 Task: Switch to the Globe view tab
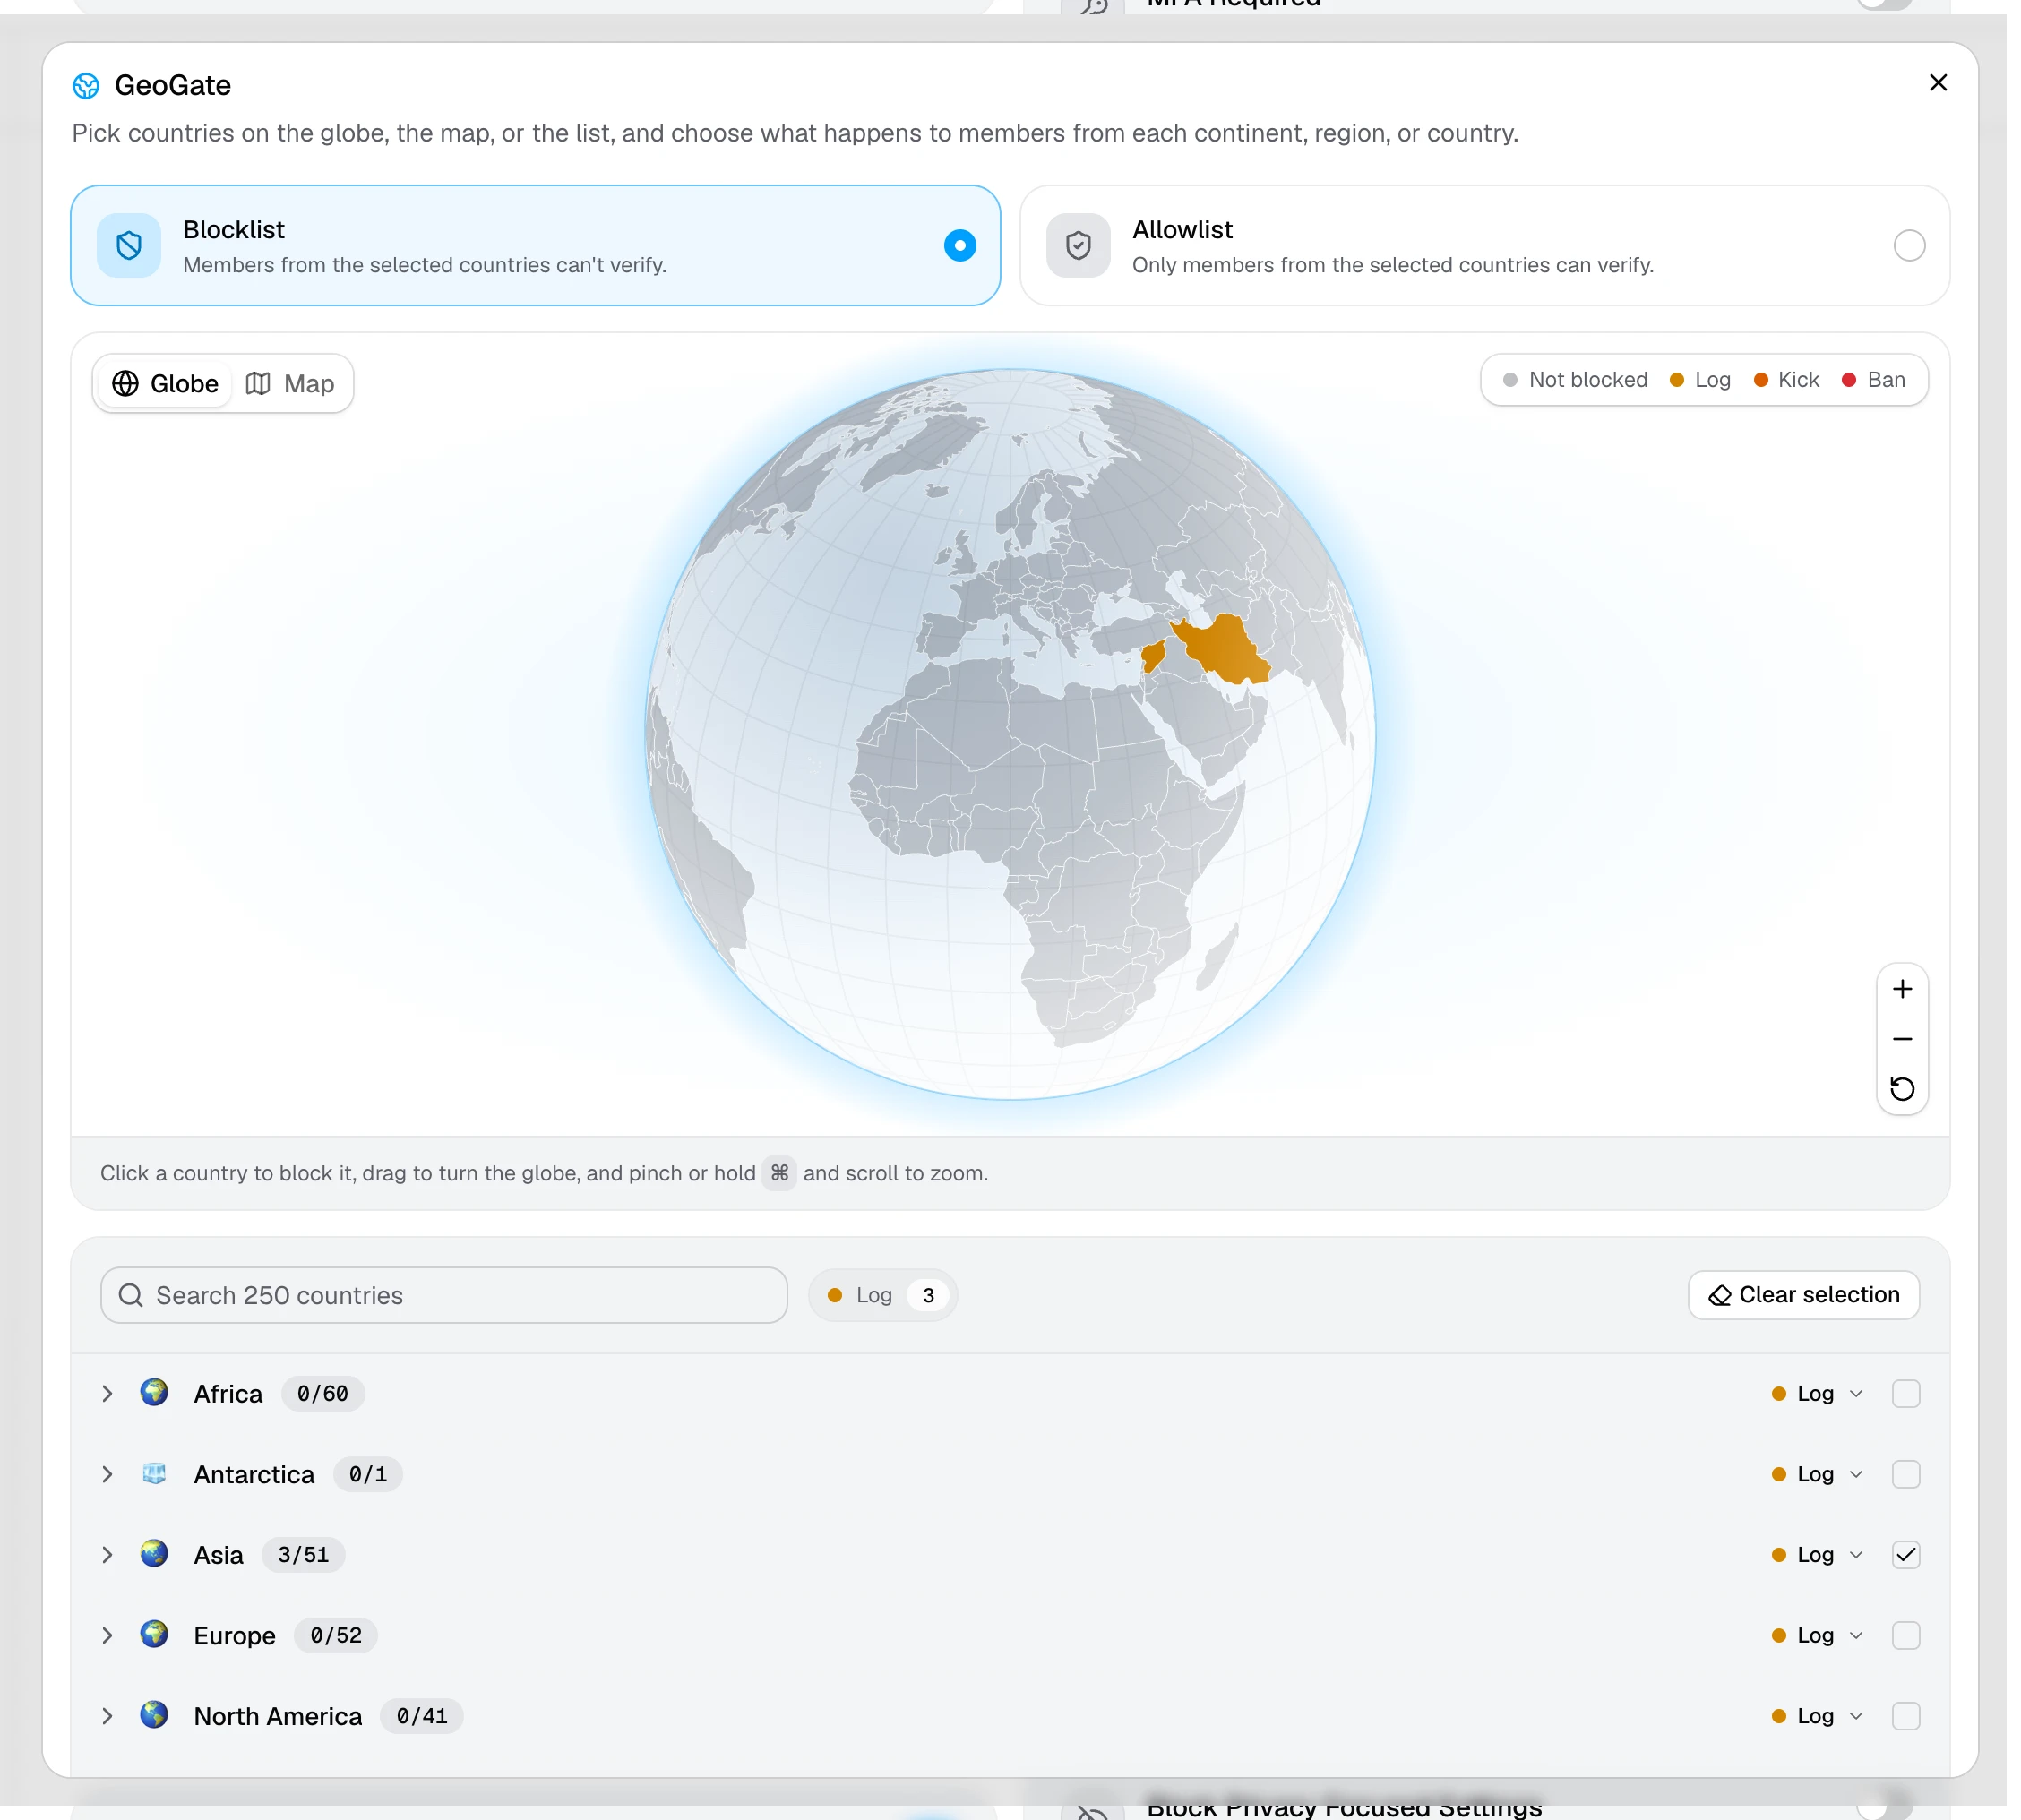click(165, 384)
